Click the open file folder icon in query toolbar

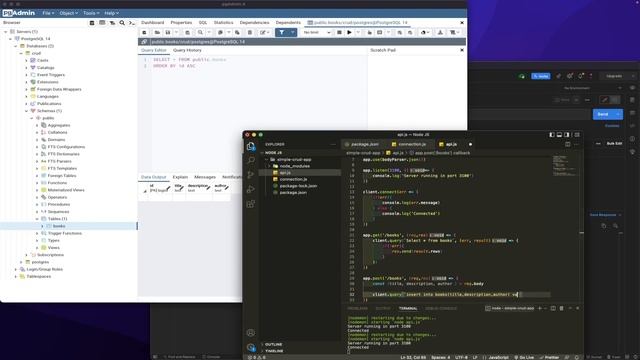point(157,33)
